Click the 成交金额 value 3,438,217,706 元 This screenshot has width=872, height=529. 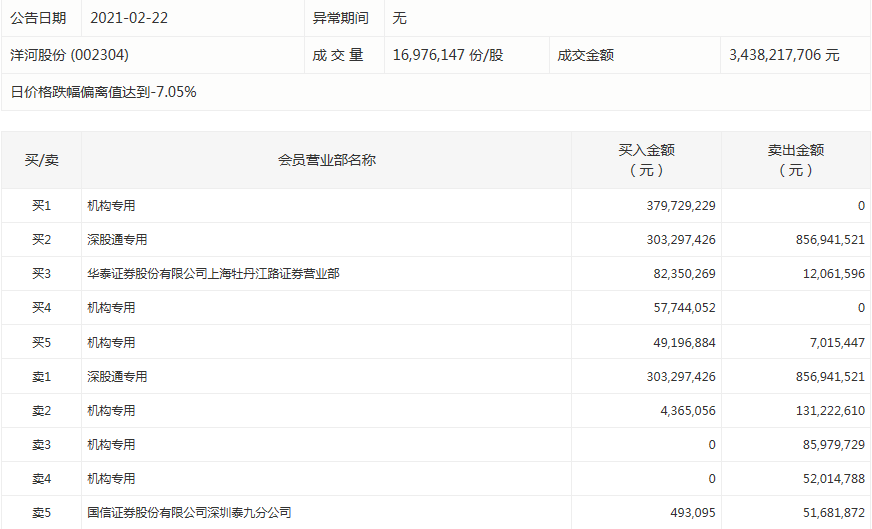pyautogui.click(x=784, y=55)
